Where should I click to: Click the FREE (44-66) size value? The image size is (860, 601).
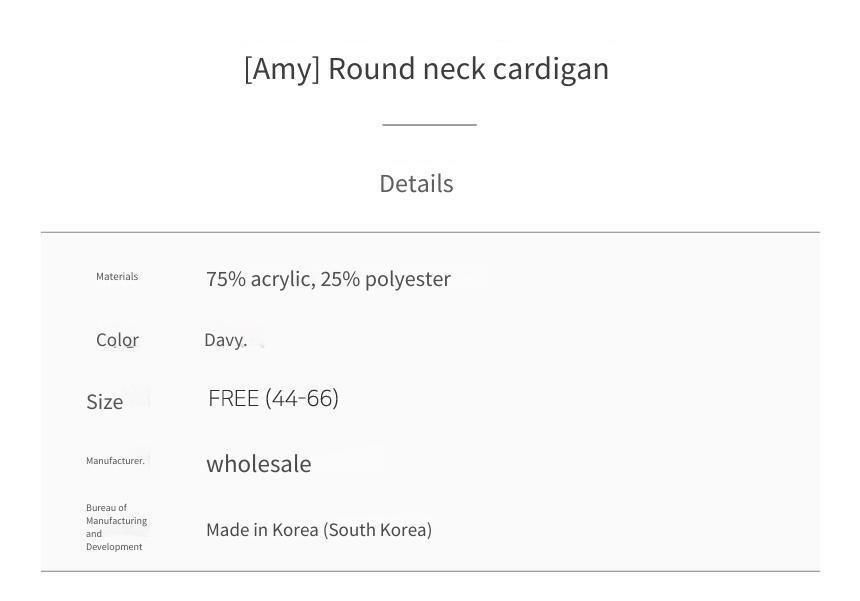pos(273,399)
